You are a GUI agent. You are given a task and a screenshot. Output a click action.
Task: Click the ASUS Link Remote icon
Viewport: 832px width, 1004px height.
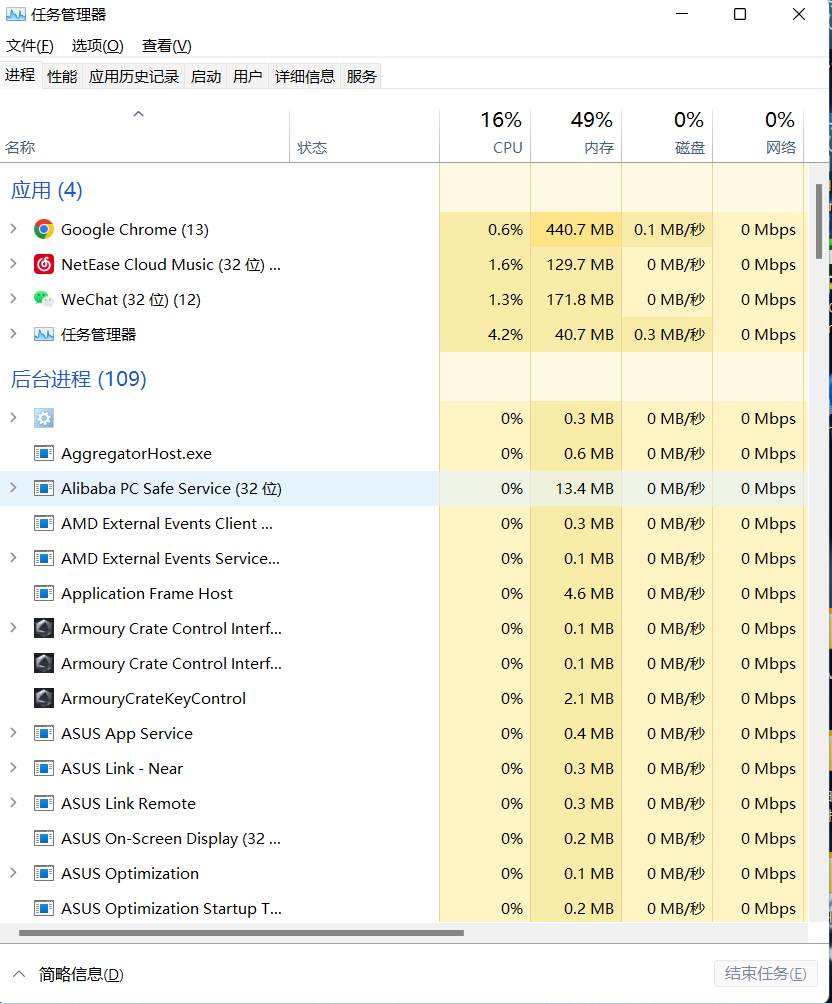[x=44, y=803]
